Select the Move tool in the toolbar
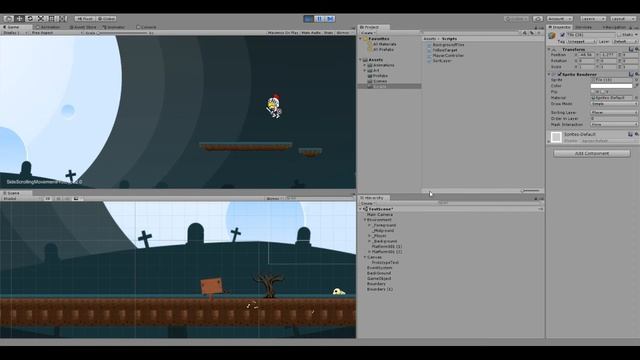The width and height of the screenshot is (640, 360). click(x=19, y=19)
